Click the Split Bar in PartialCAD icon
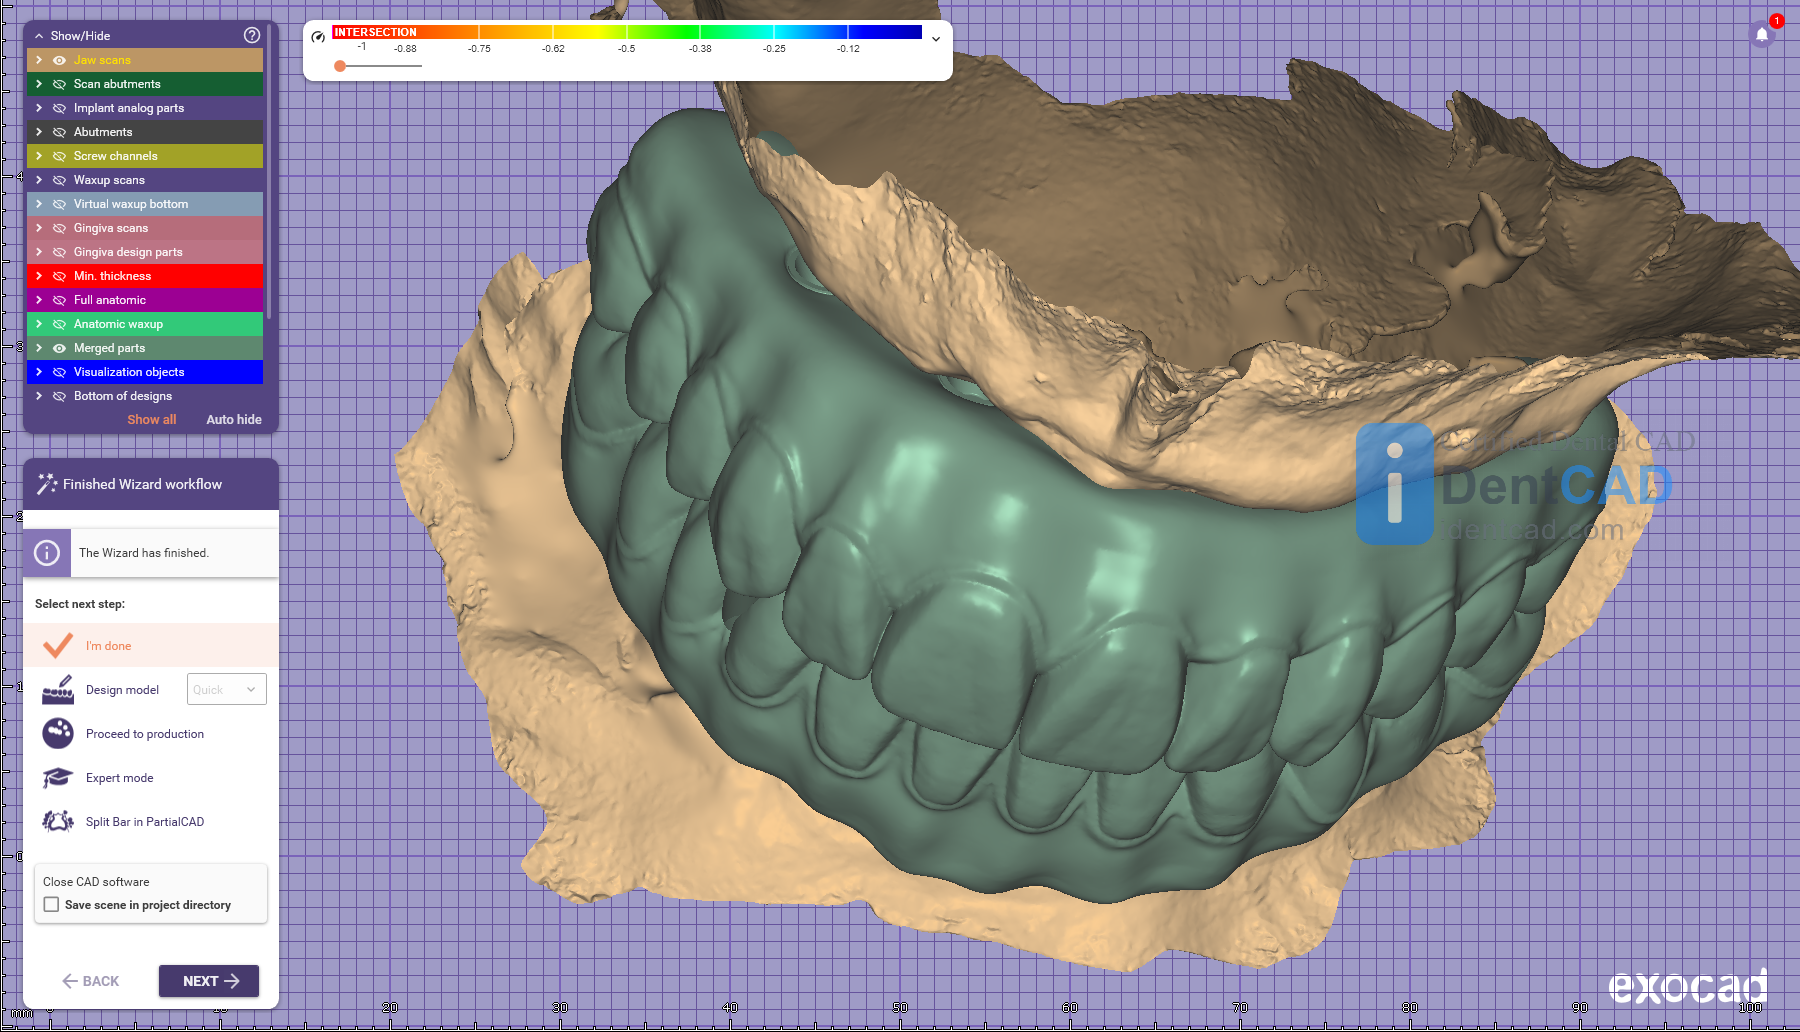Image resolution: width=1800 pixels, height=1032 pixels. (x=58, y=822)
